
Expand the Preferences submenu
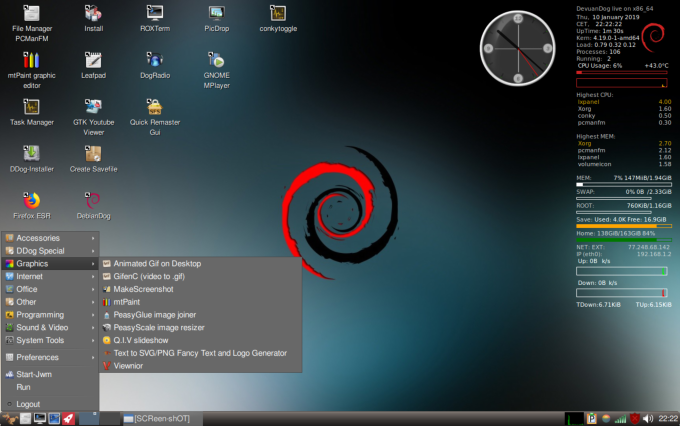50,357
